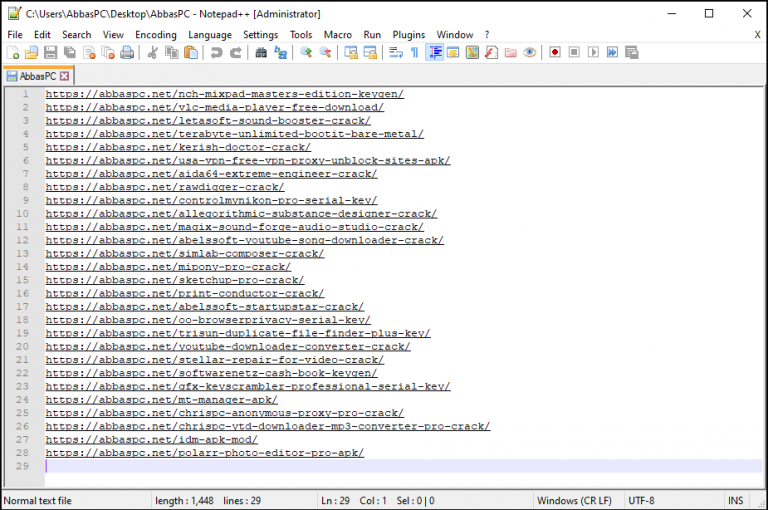Open the Replace dialog icon

(x=280, y=52)
